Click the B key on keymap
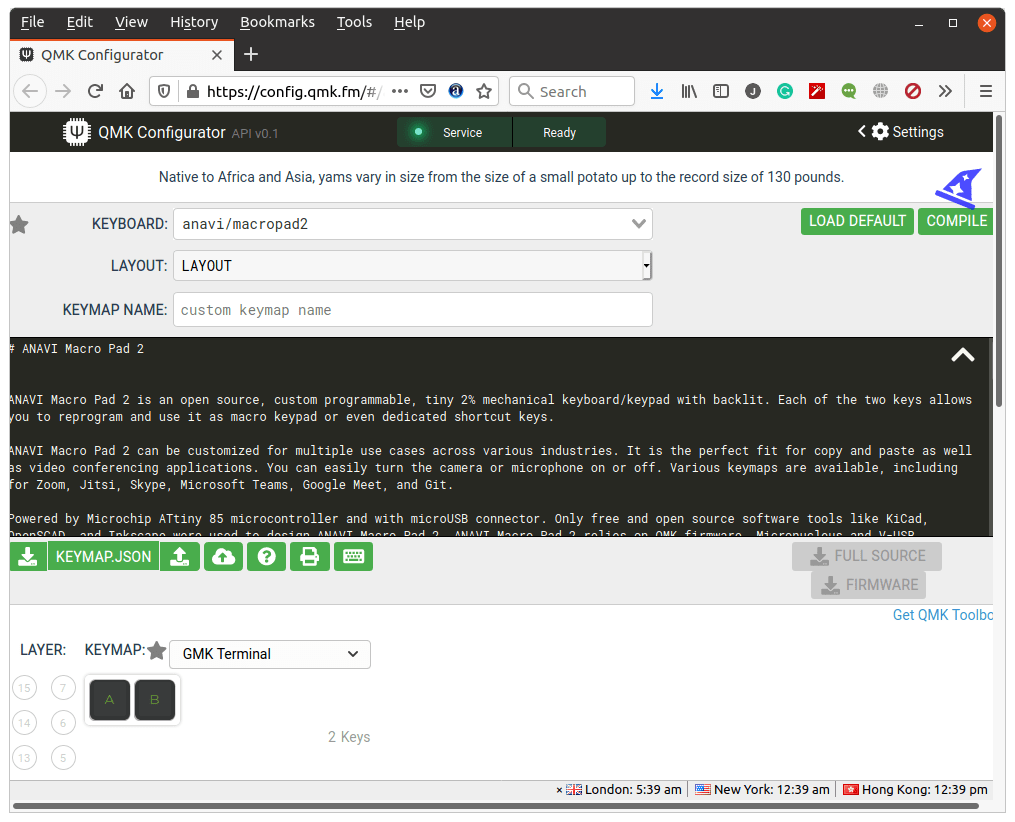 (x=155, y=700)
